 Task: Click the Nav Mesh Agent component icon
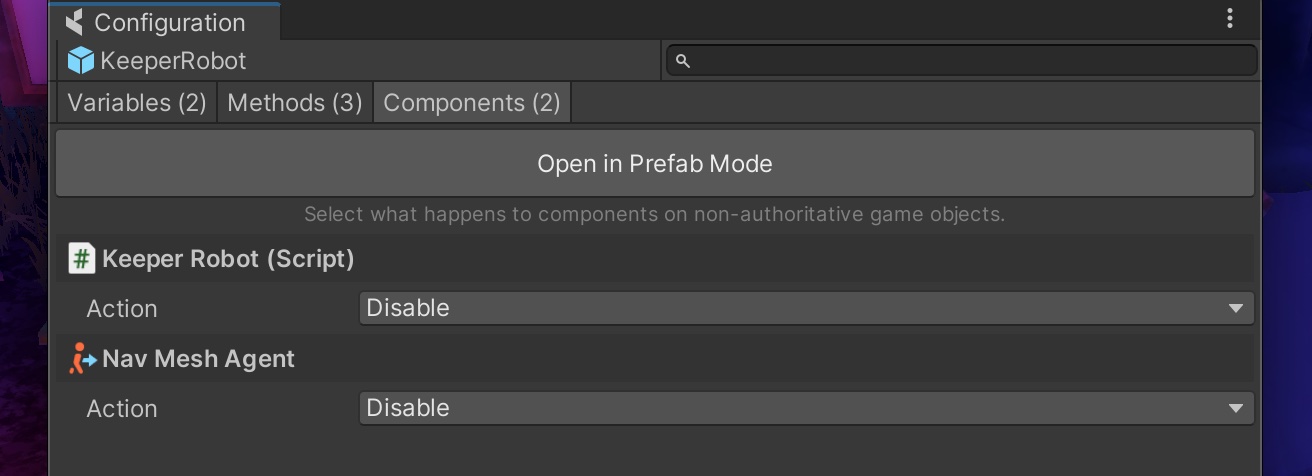(x=82, y=359)
